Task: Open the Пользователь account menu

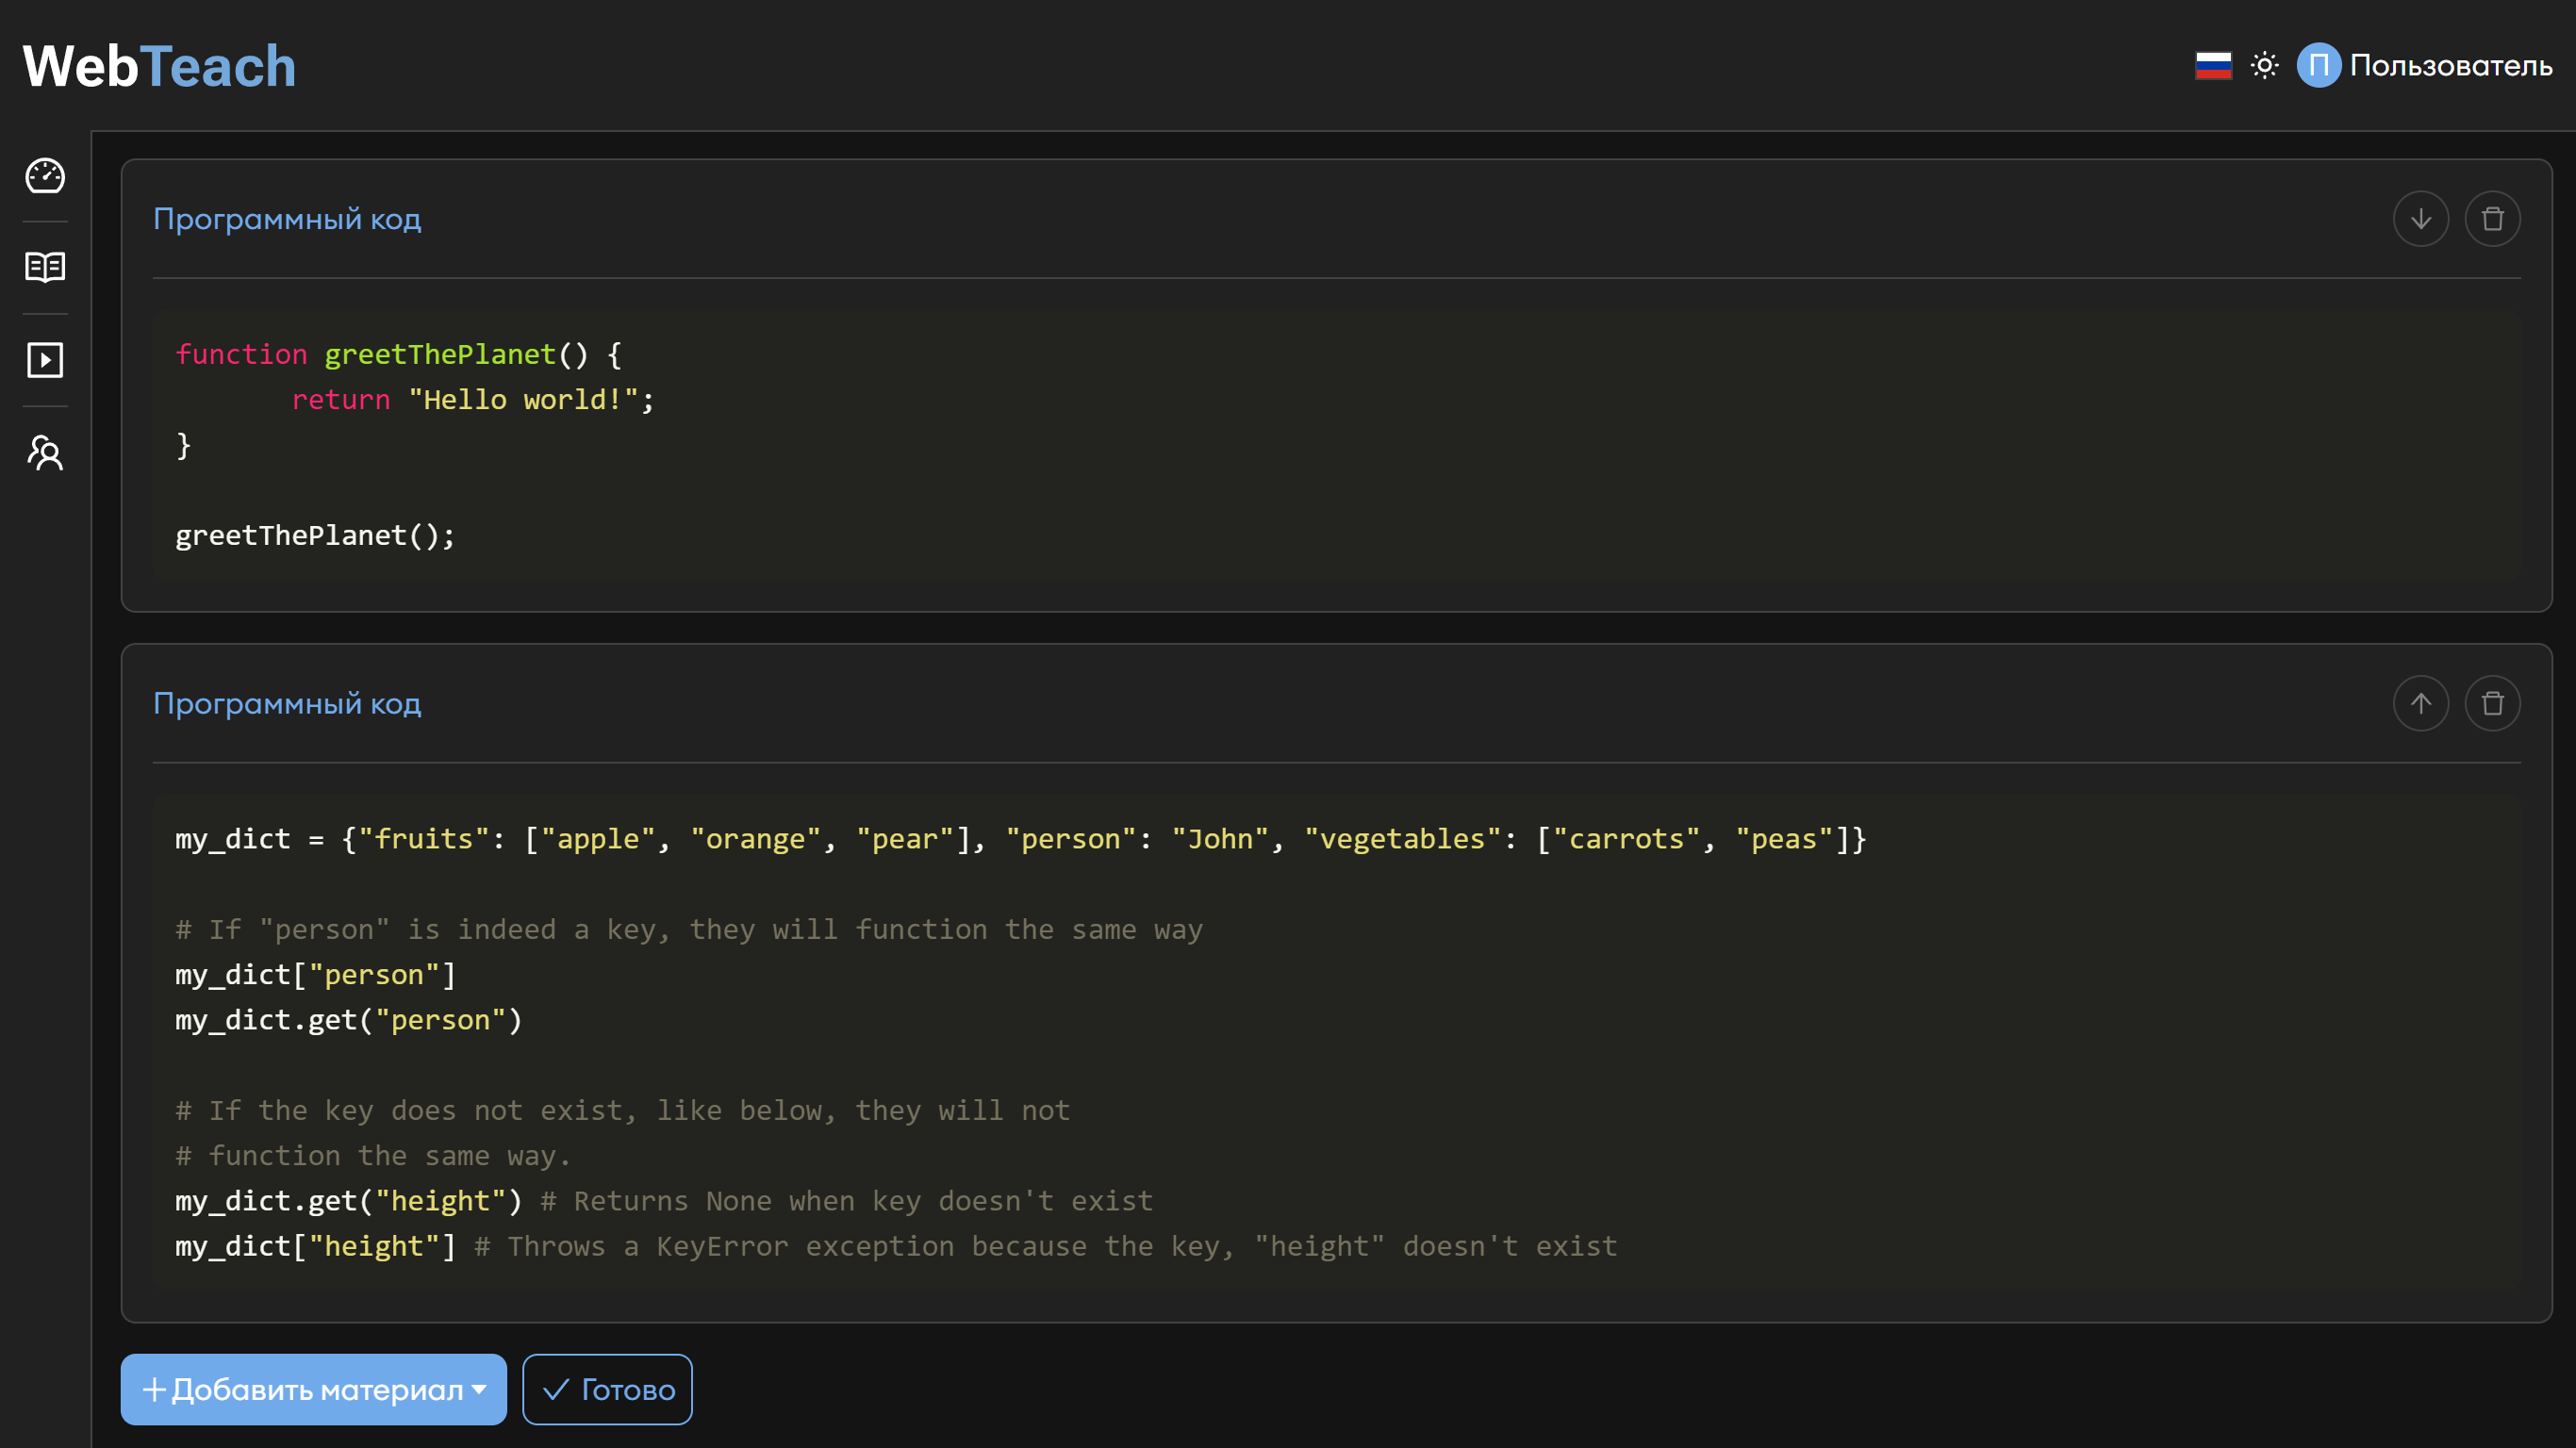Action: (2450, 66)
